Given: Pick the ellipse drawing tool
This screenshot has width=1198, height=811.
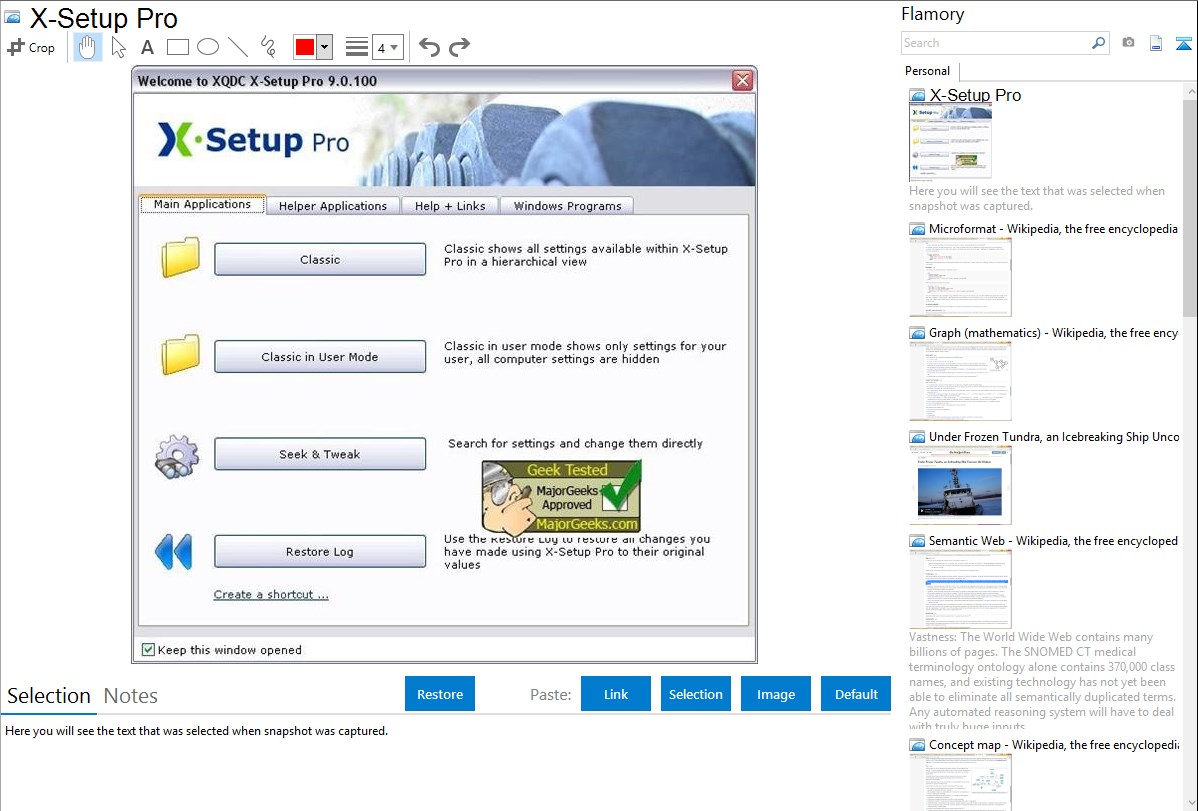Looking at the screenshot, I should pos(208,47).
